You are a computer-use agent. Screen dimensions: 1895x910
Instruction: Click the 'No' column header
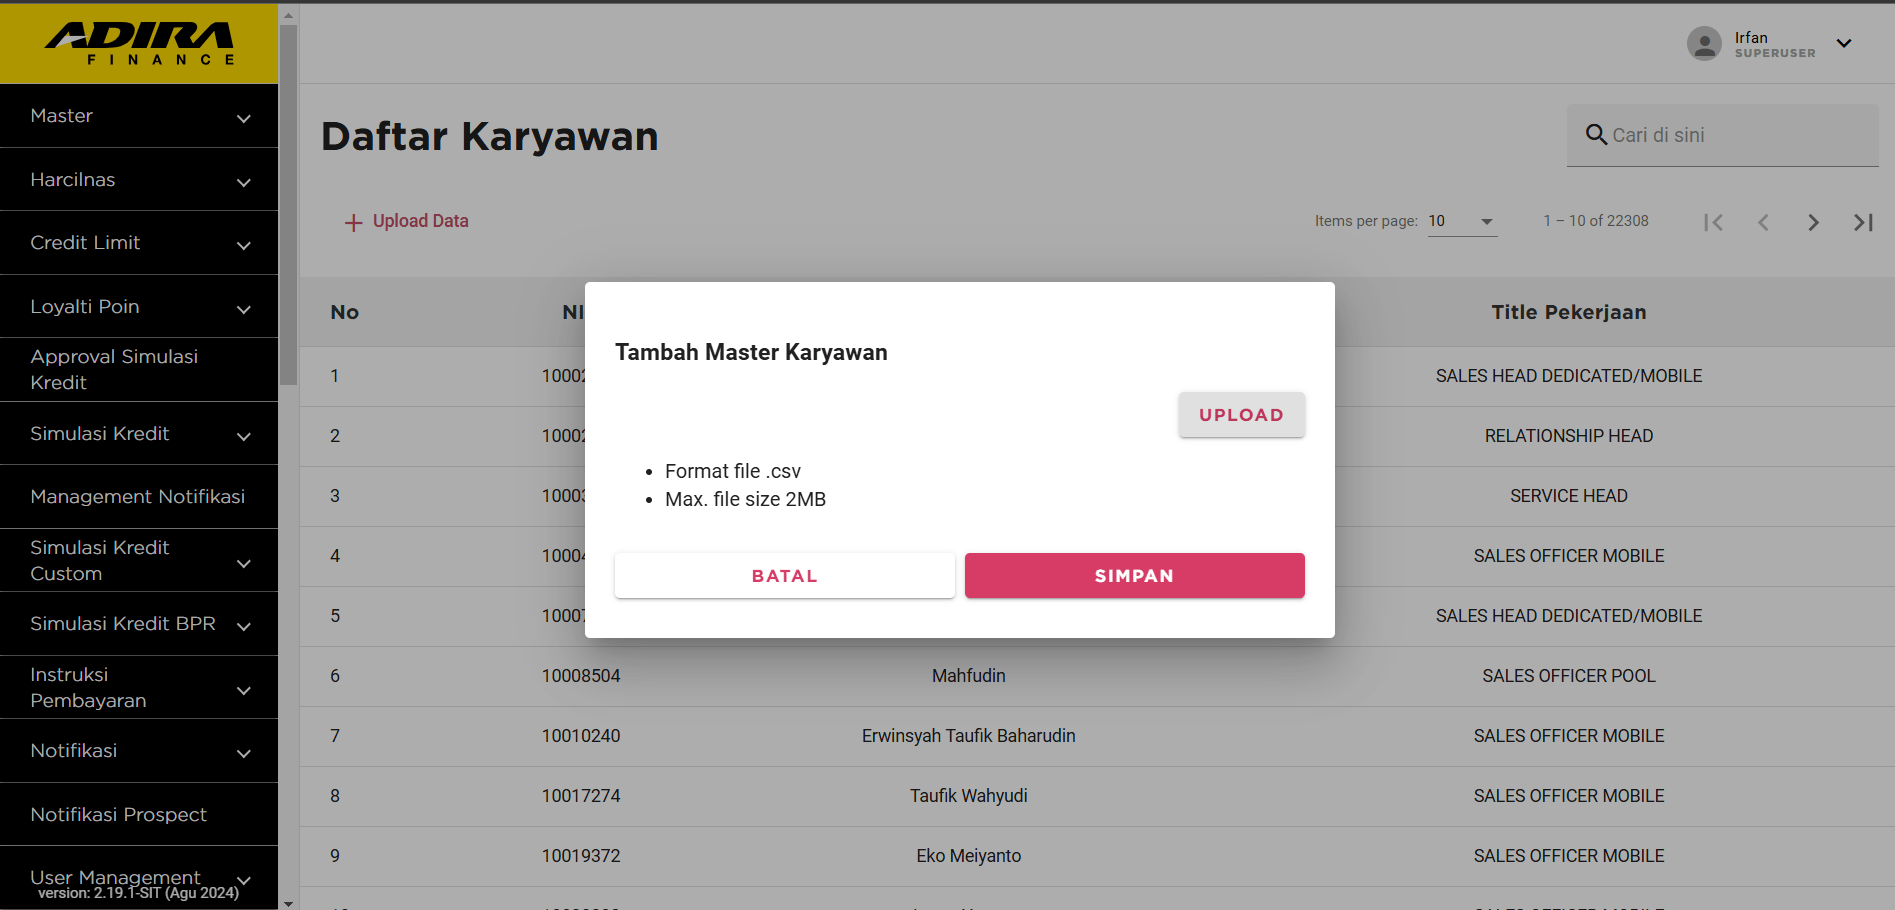pos(344,312)
